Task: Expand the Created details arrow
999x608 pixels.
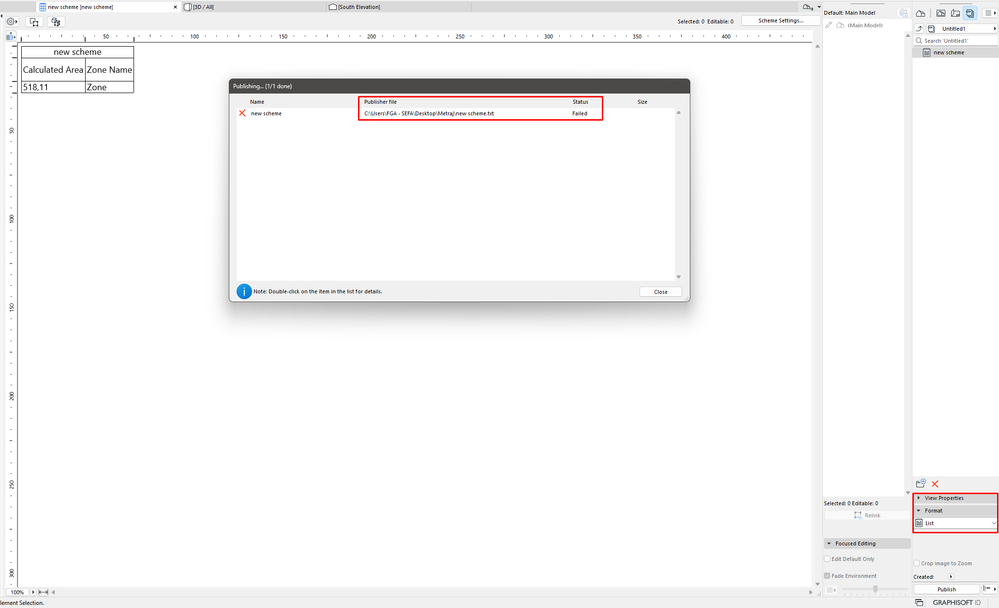Action: click(x=951, y=577)
